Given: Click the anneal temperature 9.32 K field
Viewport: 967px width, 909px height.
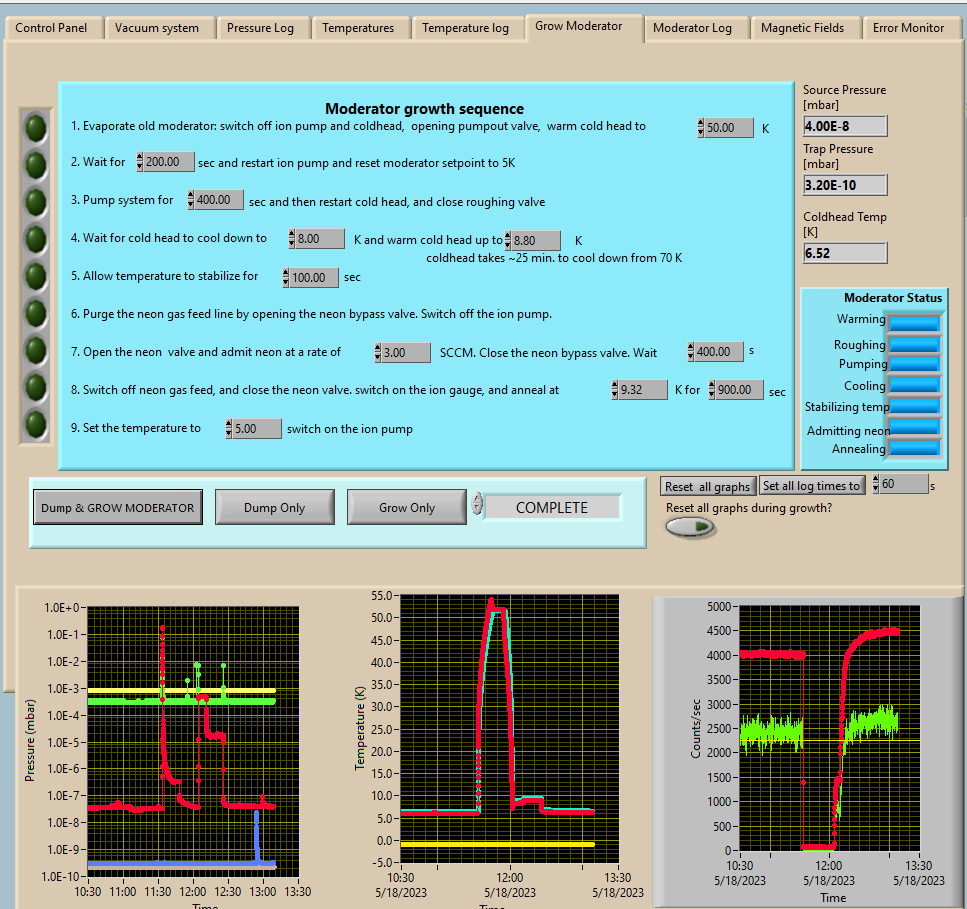Looking at the screenshot, I should click(x=643, y=390).
